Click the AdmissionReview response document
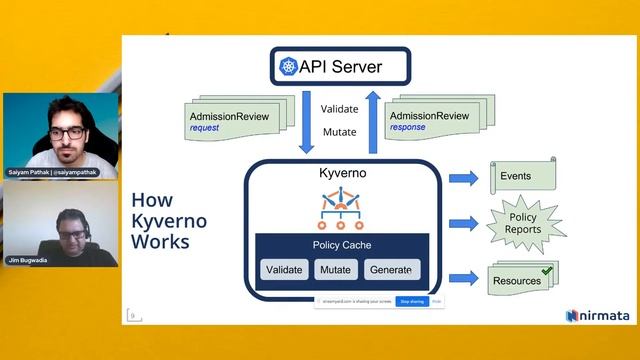 click(x=440, y=118)
